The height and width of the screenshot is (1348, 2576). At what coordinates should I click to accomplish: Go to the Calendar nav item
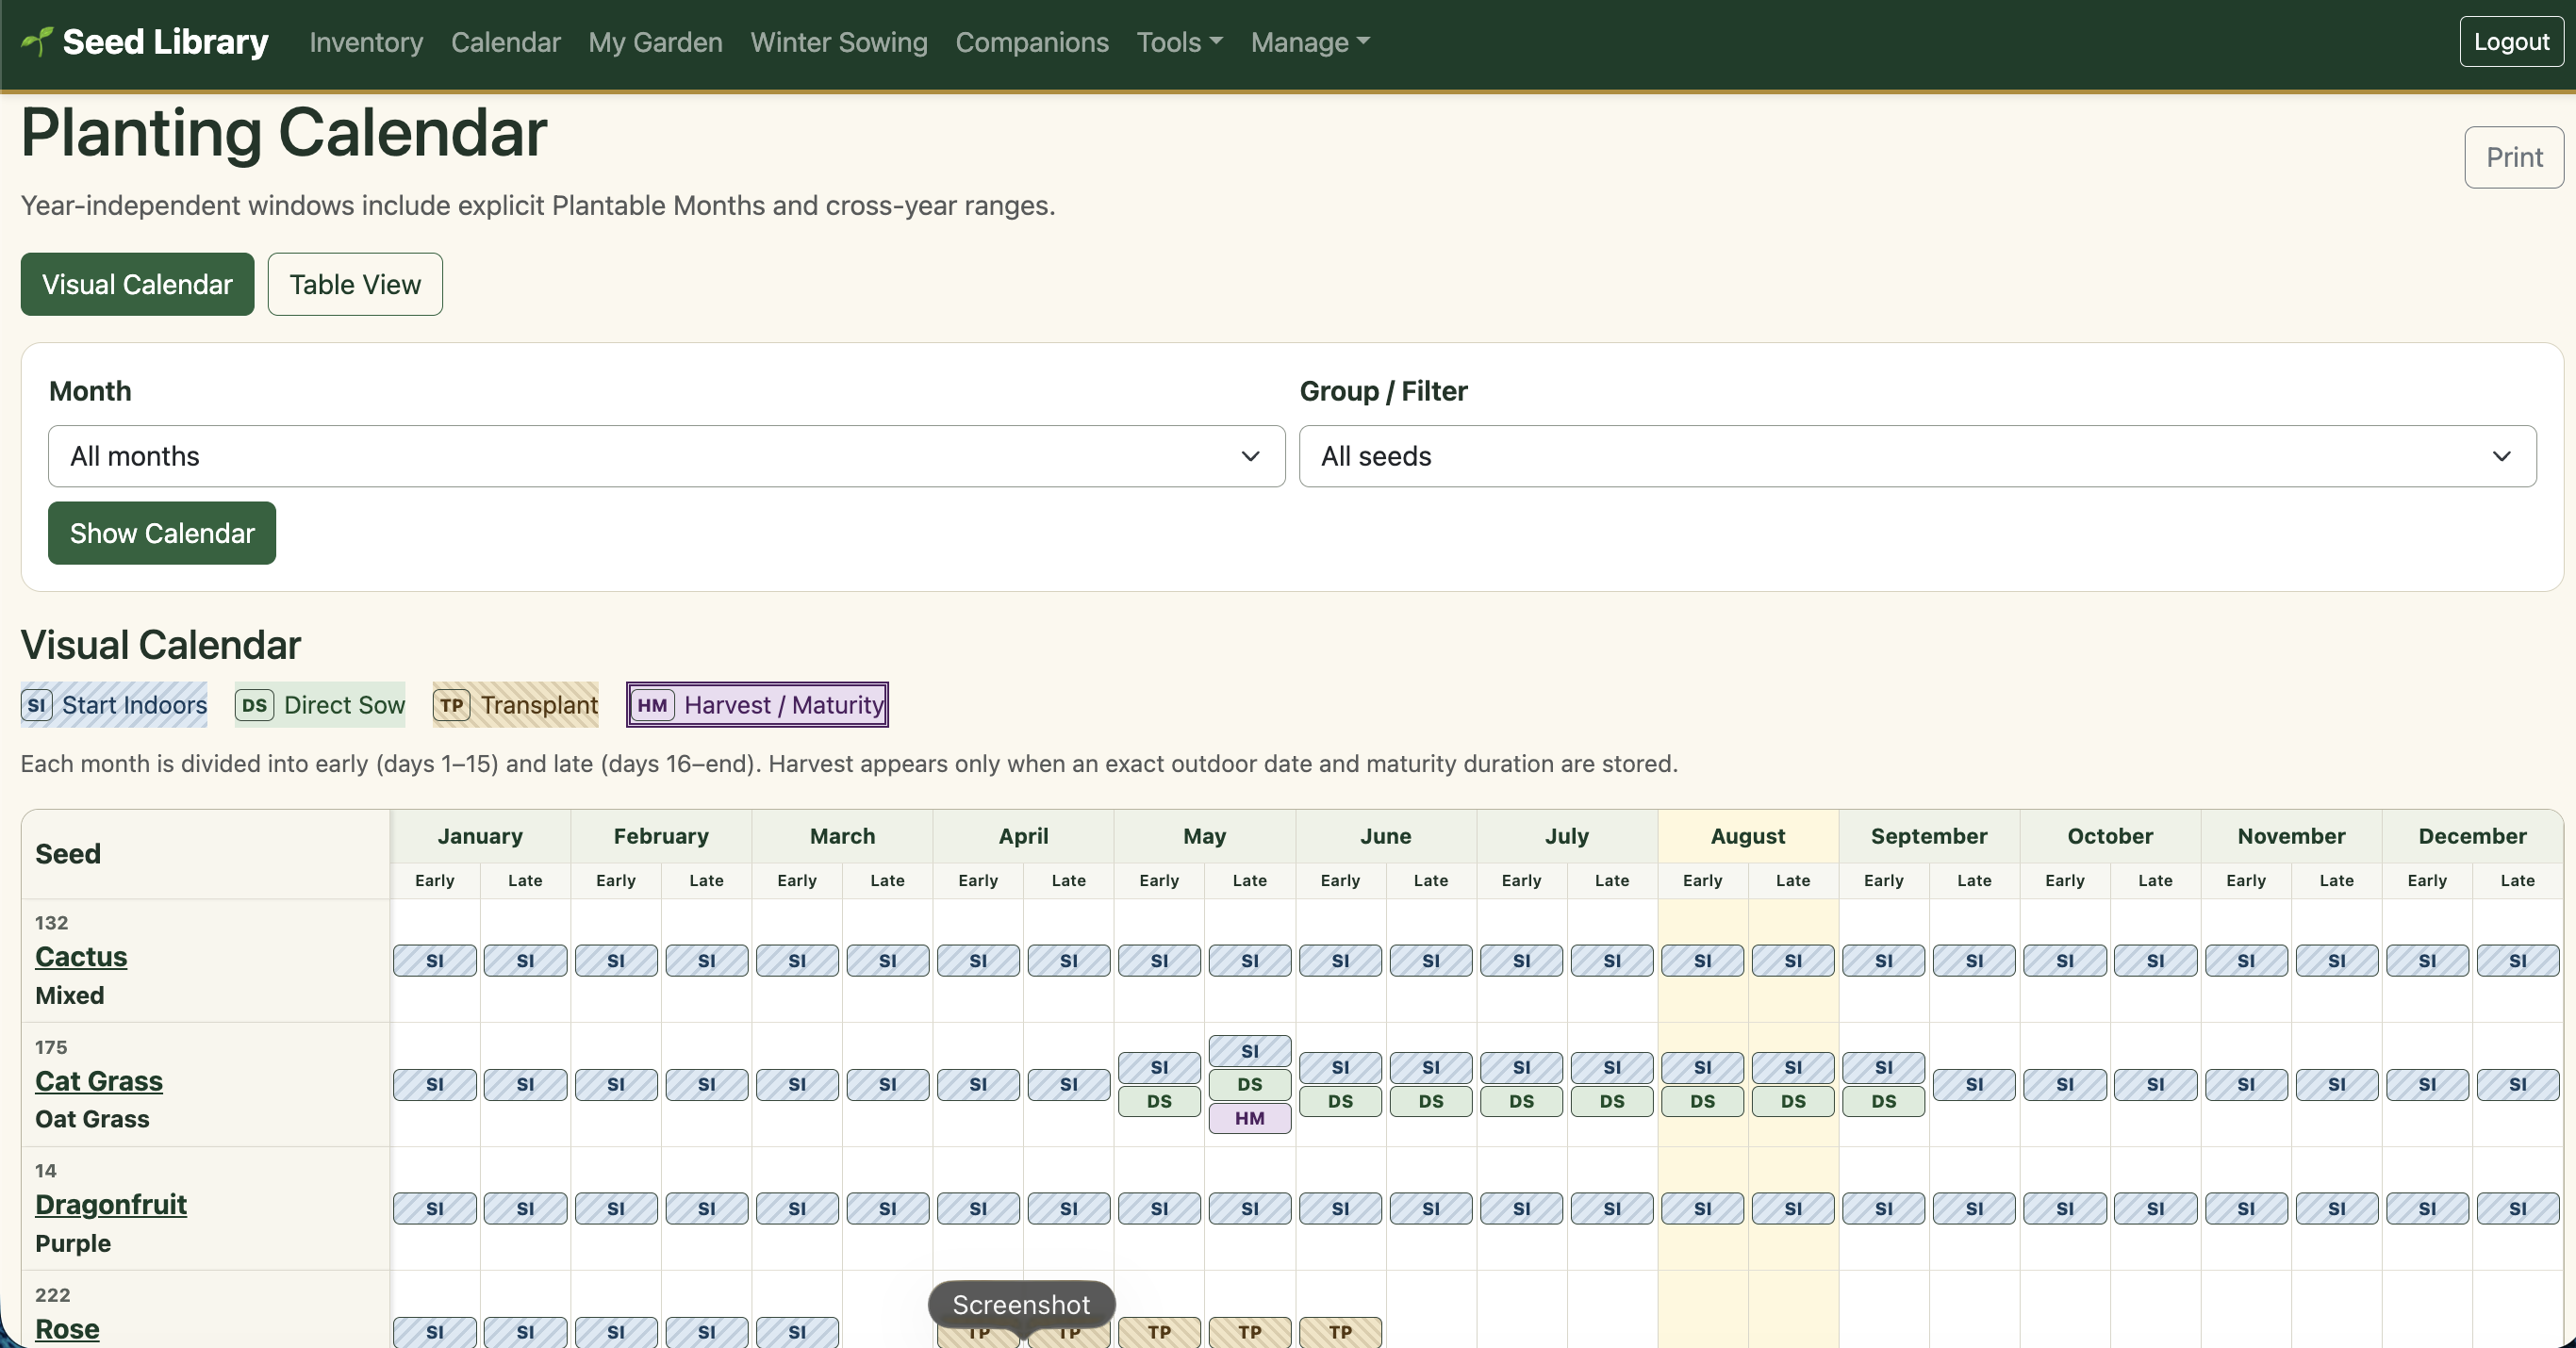click(506, 42)
